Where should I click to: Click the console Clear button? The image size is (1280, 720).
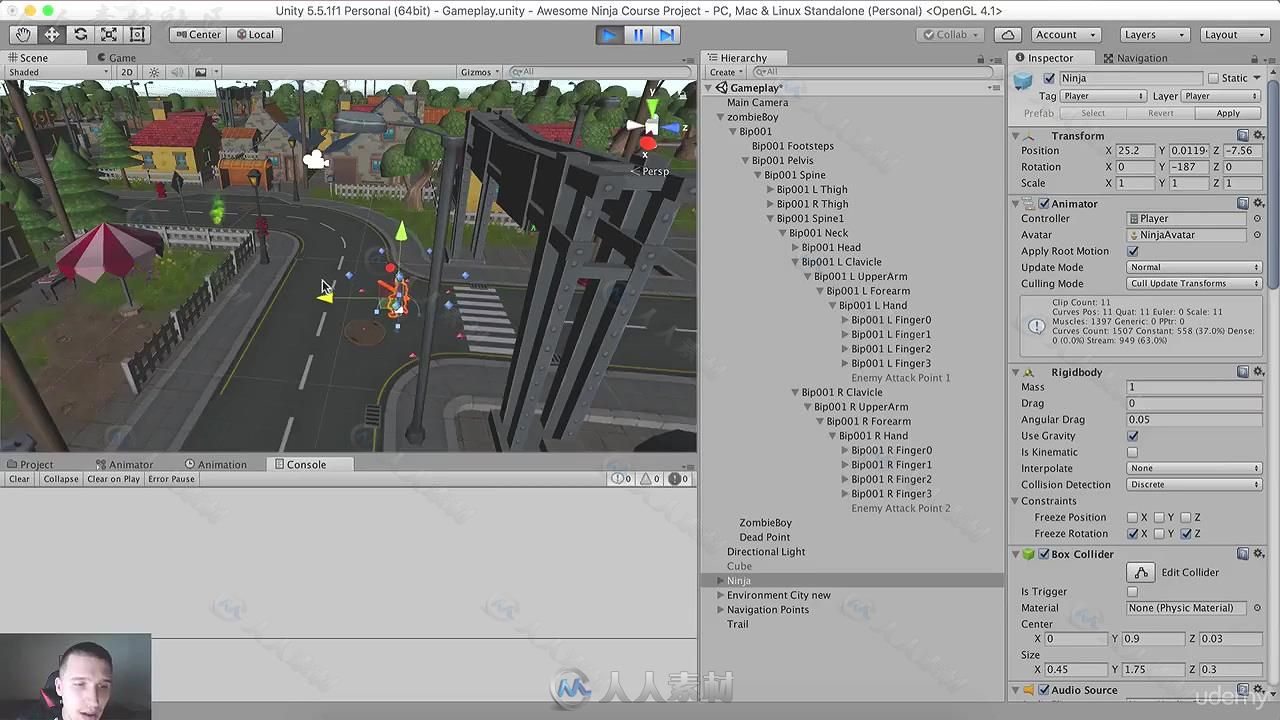pos(20,479)
